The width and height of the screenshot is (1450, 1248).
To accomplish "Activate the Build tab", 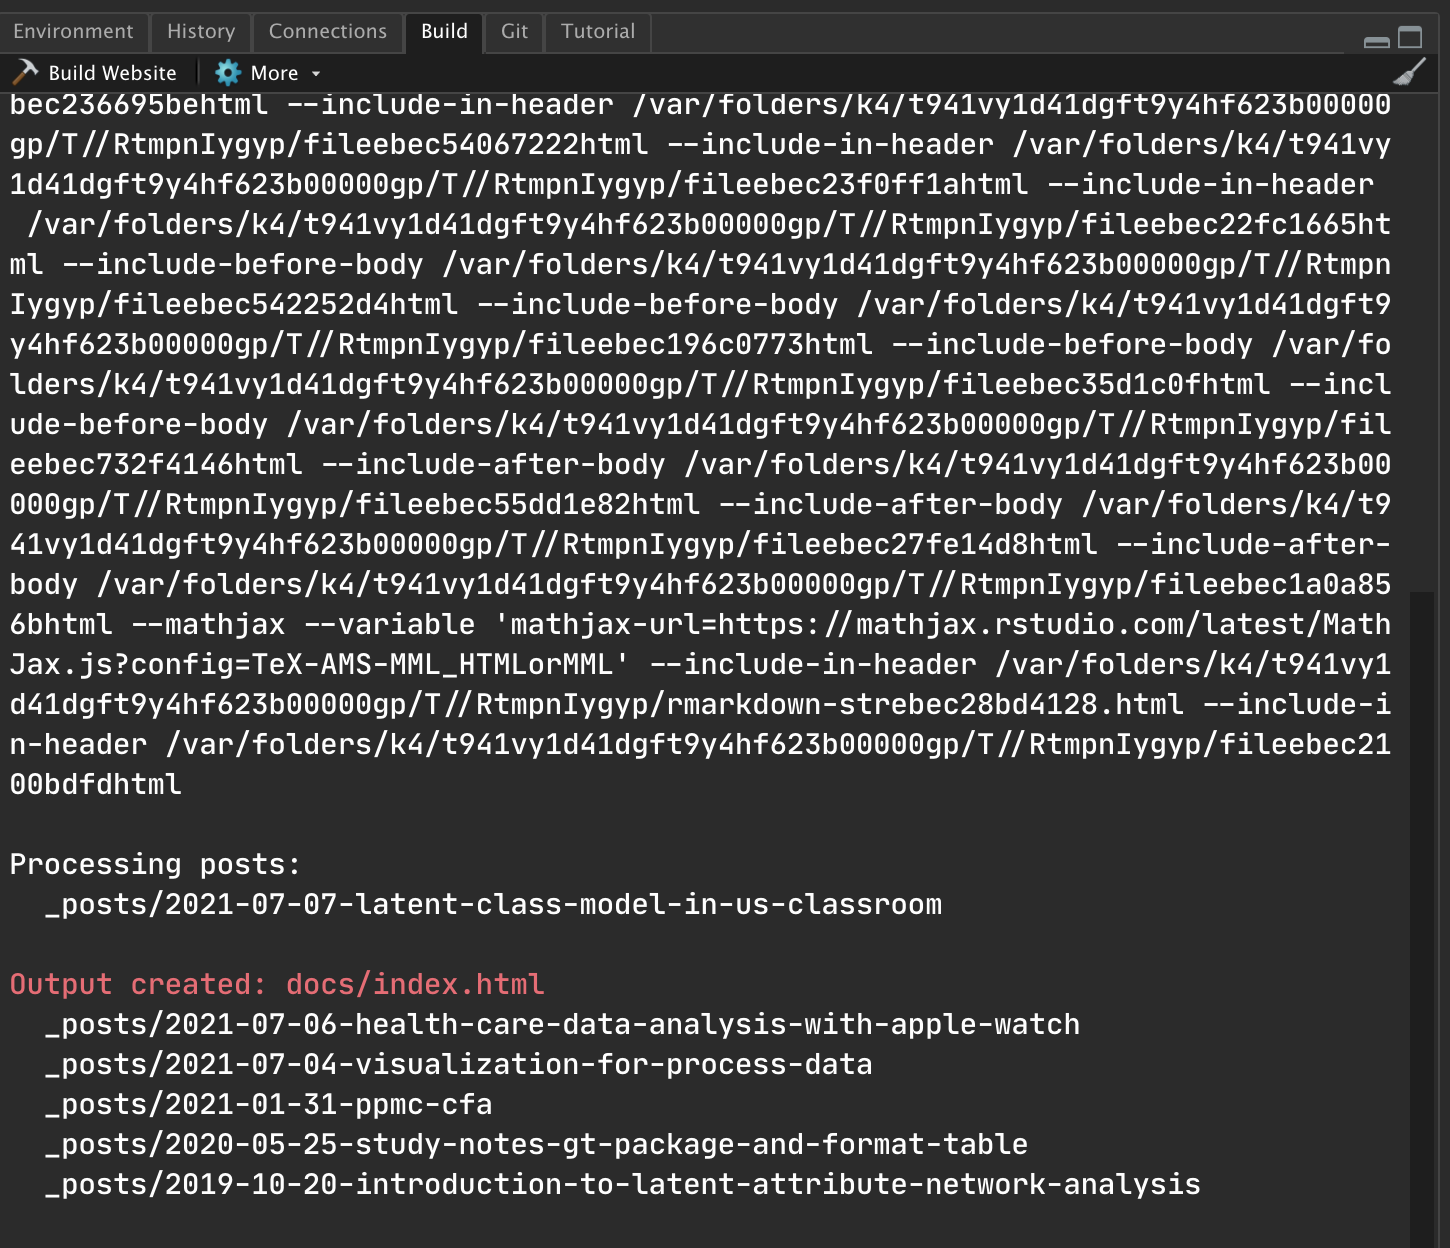I will click(x=444, y=32).
